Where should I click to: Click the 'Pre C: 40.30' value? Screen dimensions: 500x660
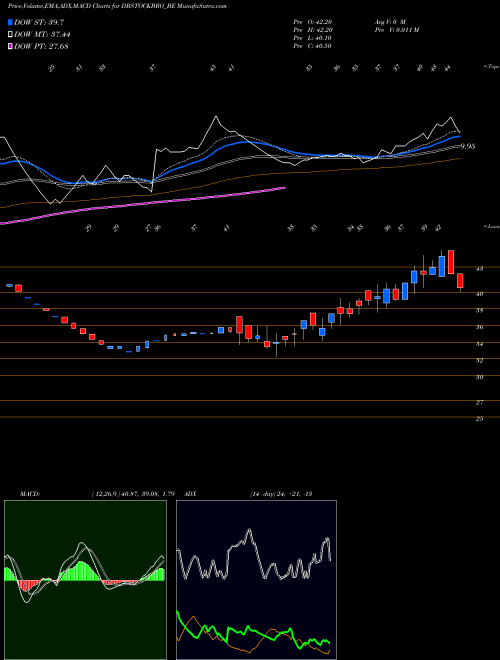(x=312, y=46)
